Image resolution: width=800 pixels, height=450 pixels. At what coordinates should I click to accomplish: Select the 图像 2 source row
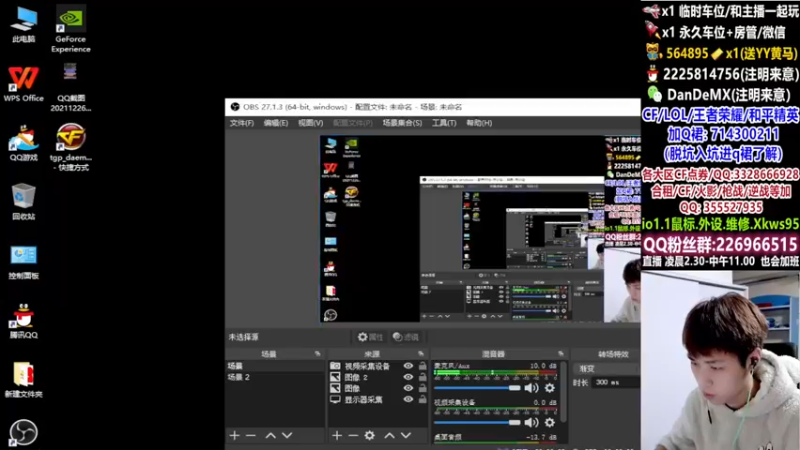click(x=378, y=377)
